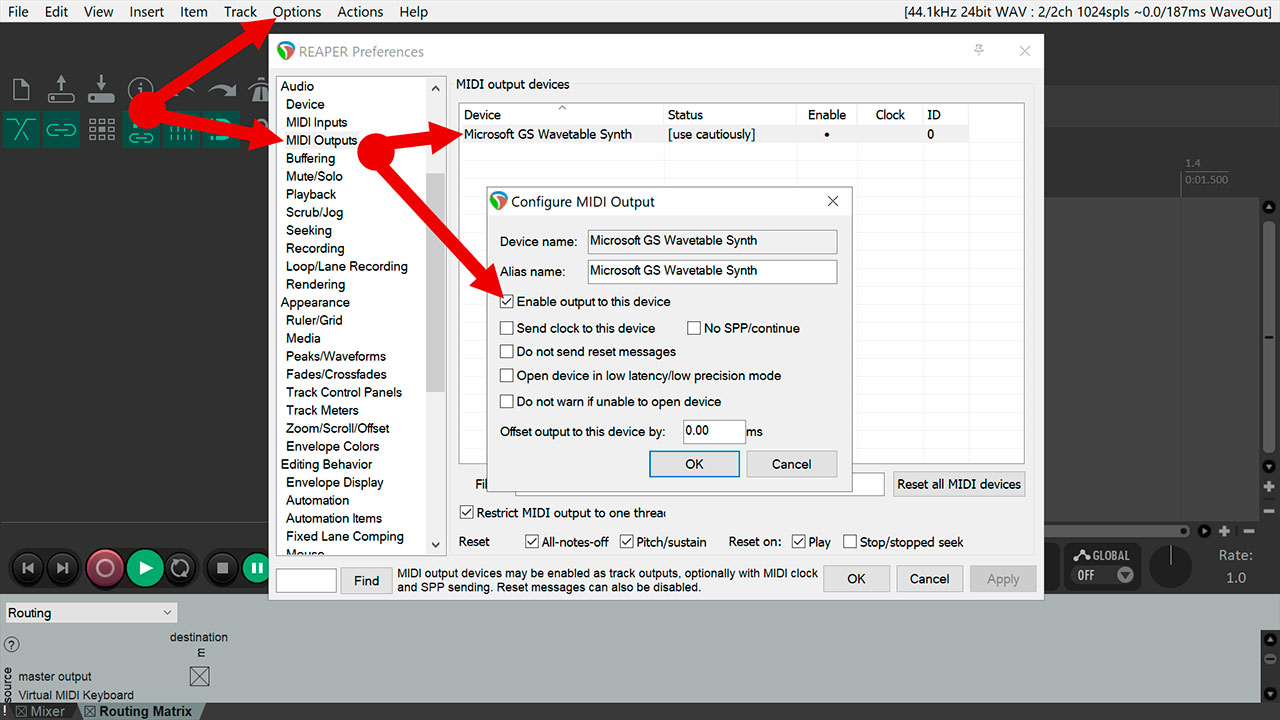The height and width of the screenshot is (720, 1280).
Task: Check Do not send reset messages
Action: coord(507,352)
